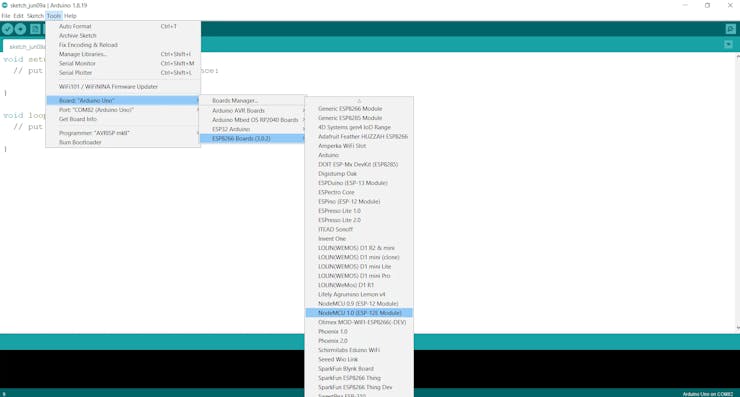Click the scroll-up arrow atop the boards list
The image size is (740, 397).
tap(359, 101)
